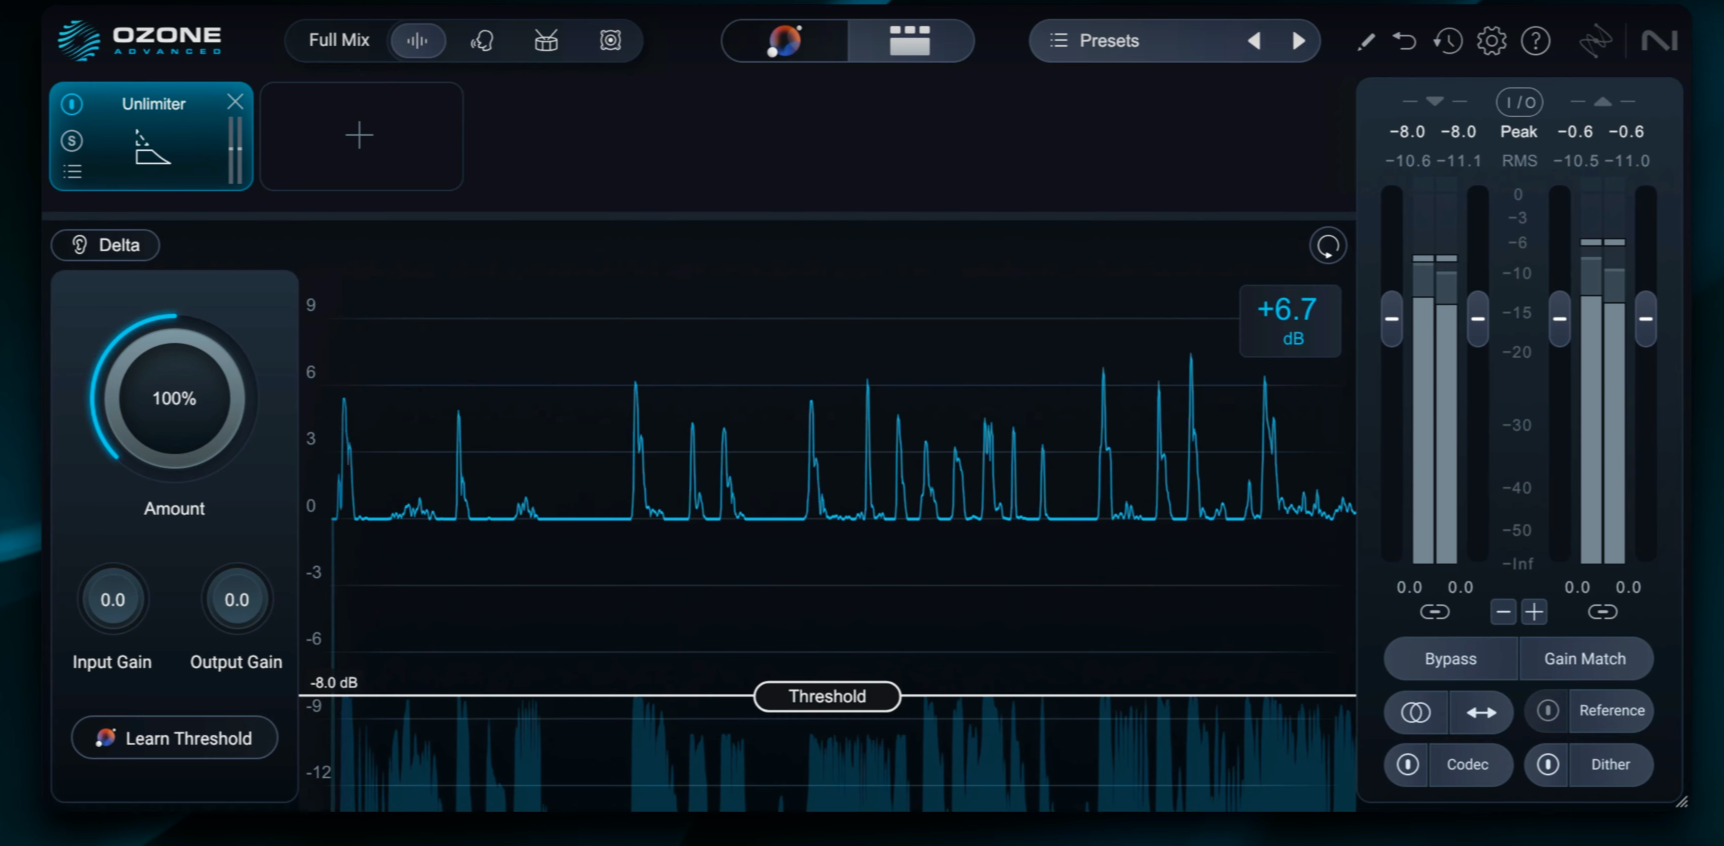
Task: Click the Ozone Advanced logo
Action: pyautogui.click(x=139, y=41)
